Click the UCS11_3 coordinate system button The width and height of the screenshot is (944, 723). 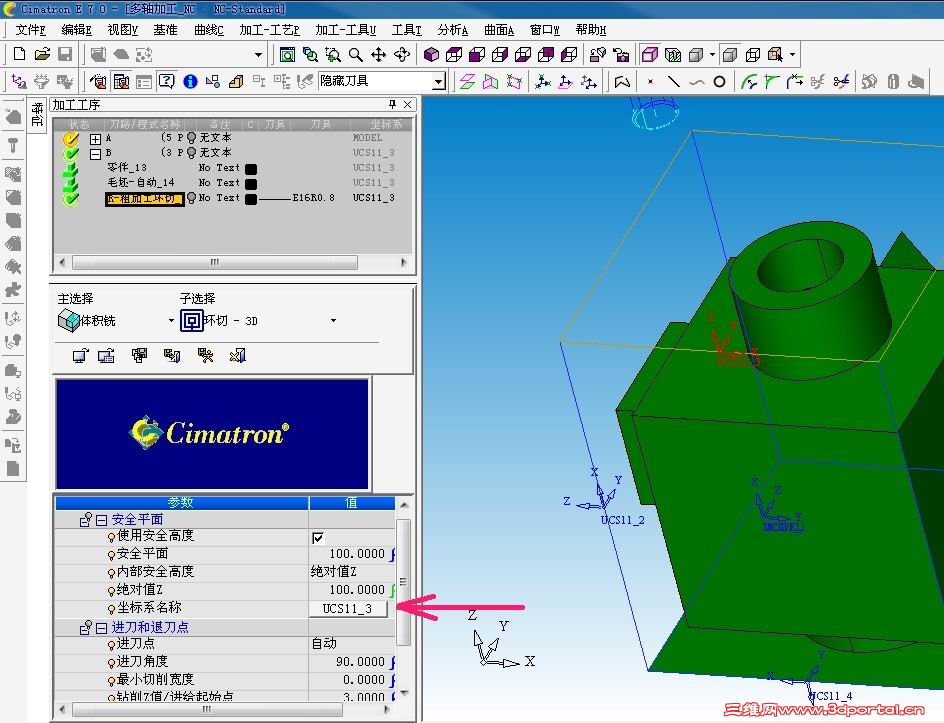348,609
